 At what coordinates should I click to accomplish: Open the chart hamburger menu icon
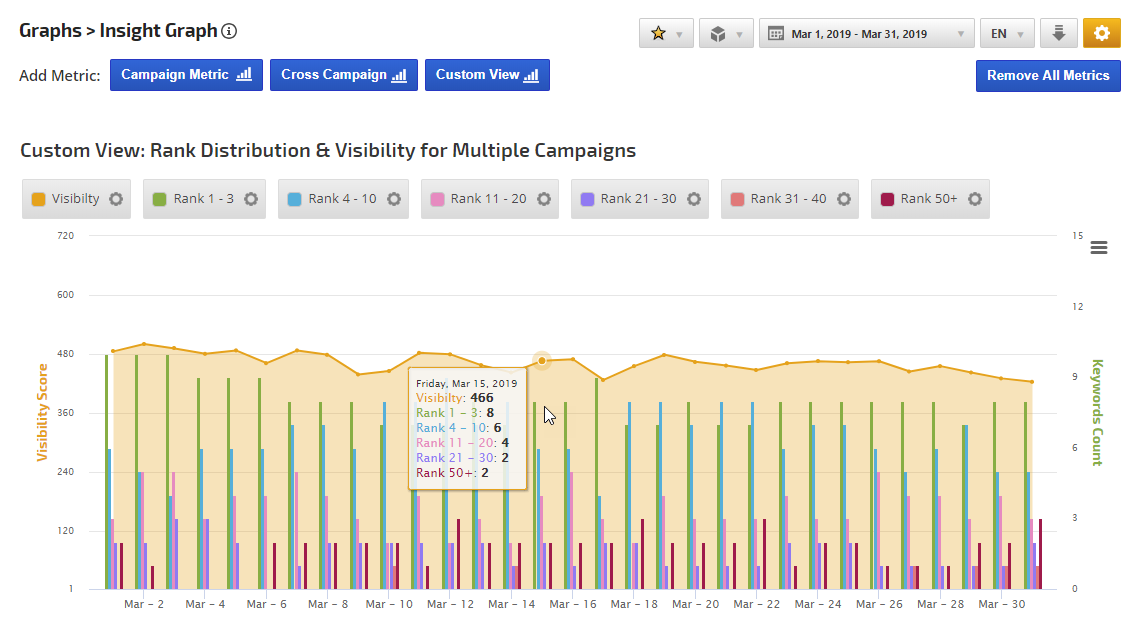point(1098,248)
